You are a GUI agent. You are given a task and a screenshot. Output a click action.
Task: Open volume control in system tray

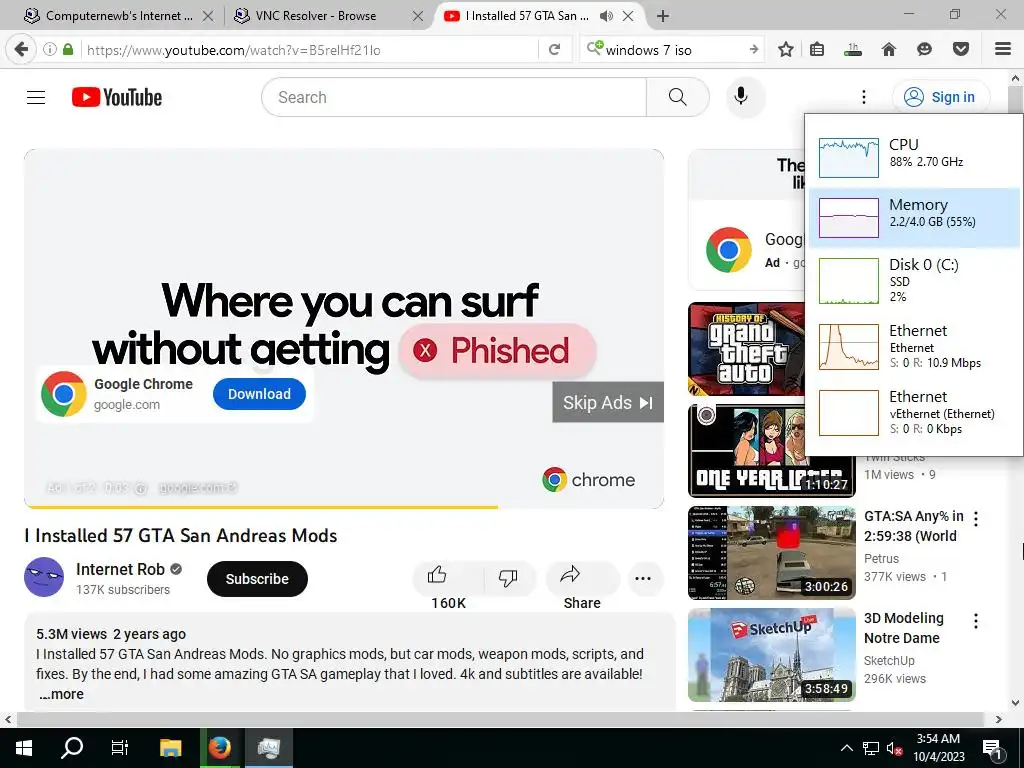tap(894, 748)
